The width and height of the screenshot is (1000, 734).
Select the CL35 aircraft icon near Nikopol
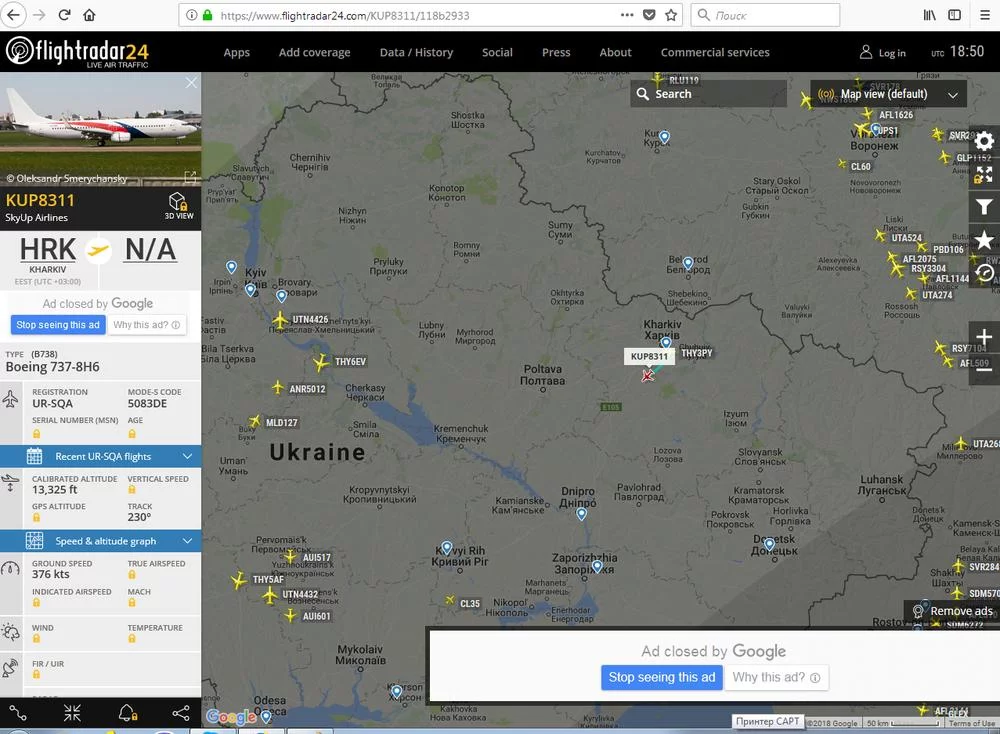point(450,600)
